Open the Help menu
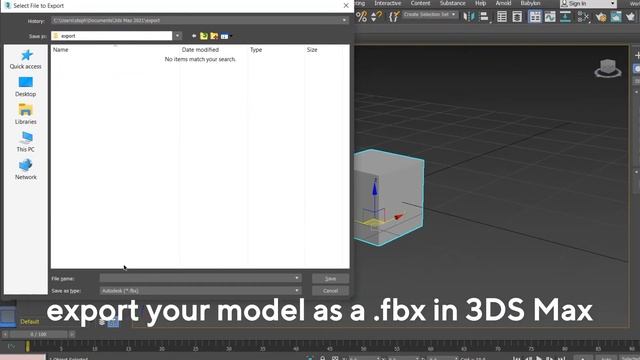The width and height of the screenshot is (640, 360). tap(480, 3)
